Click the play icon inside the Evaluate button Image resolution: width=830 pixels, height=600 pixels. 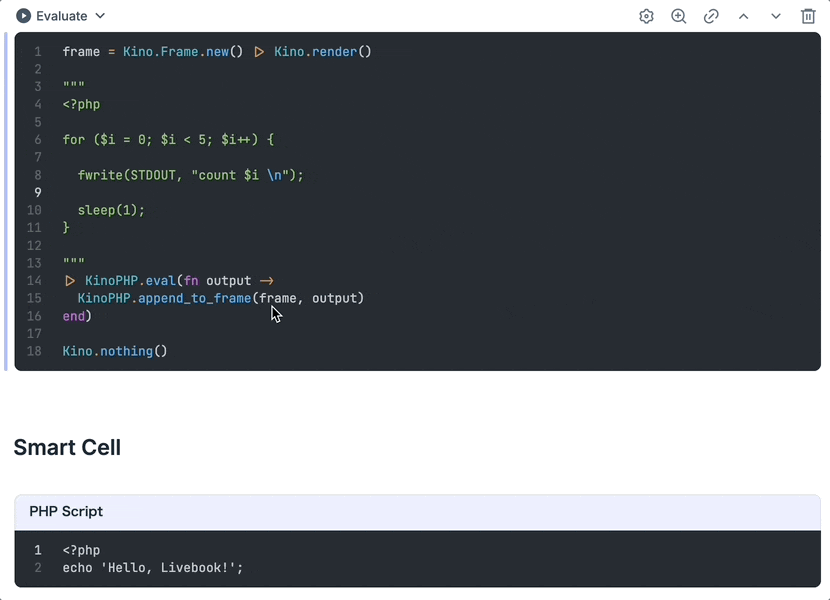[22, 16]
